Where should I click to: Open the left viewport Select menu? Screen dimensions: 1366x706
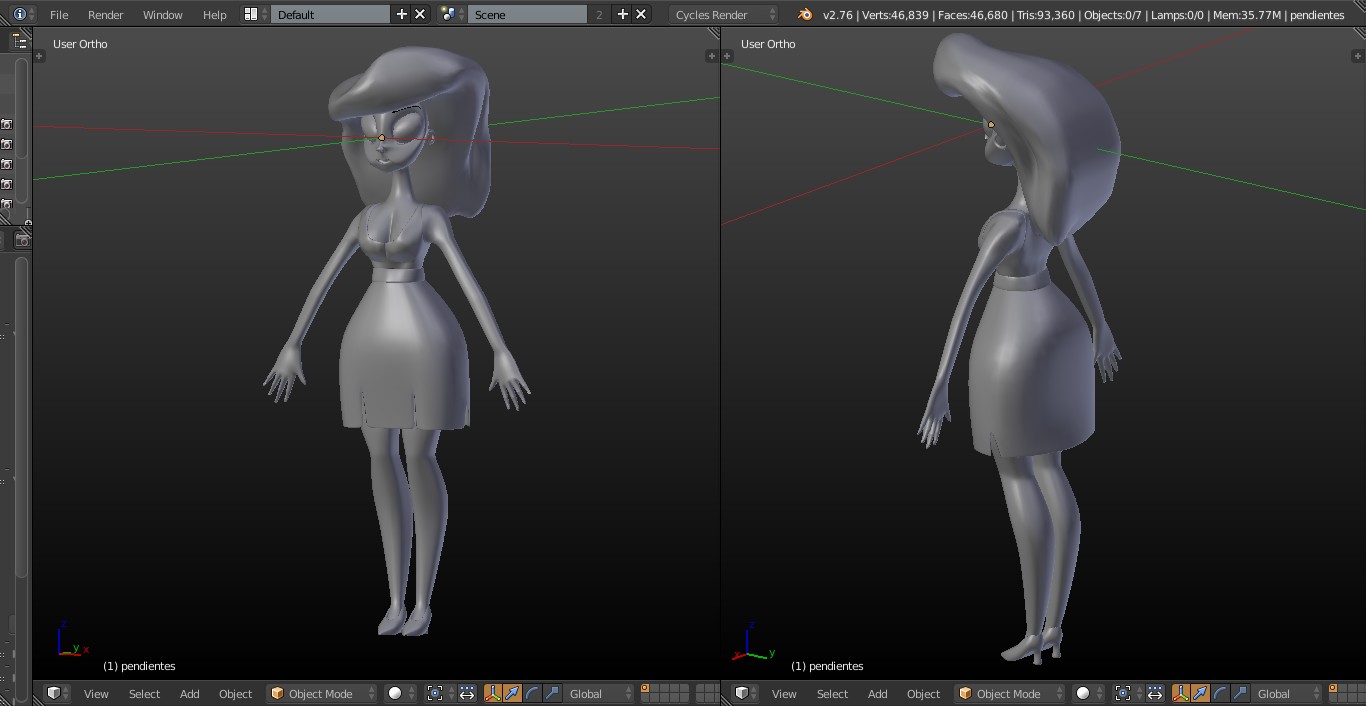pos(144,694)
